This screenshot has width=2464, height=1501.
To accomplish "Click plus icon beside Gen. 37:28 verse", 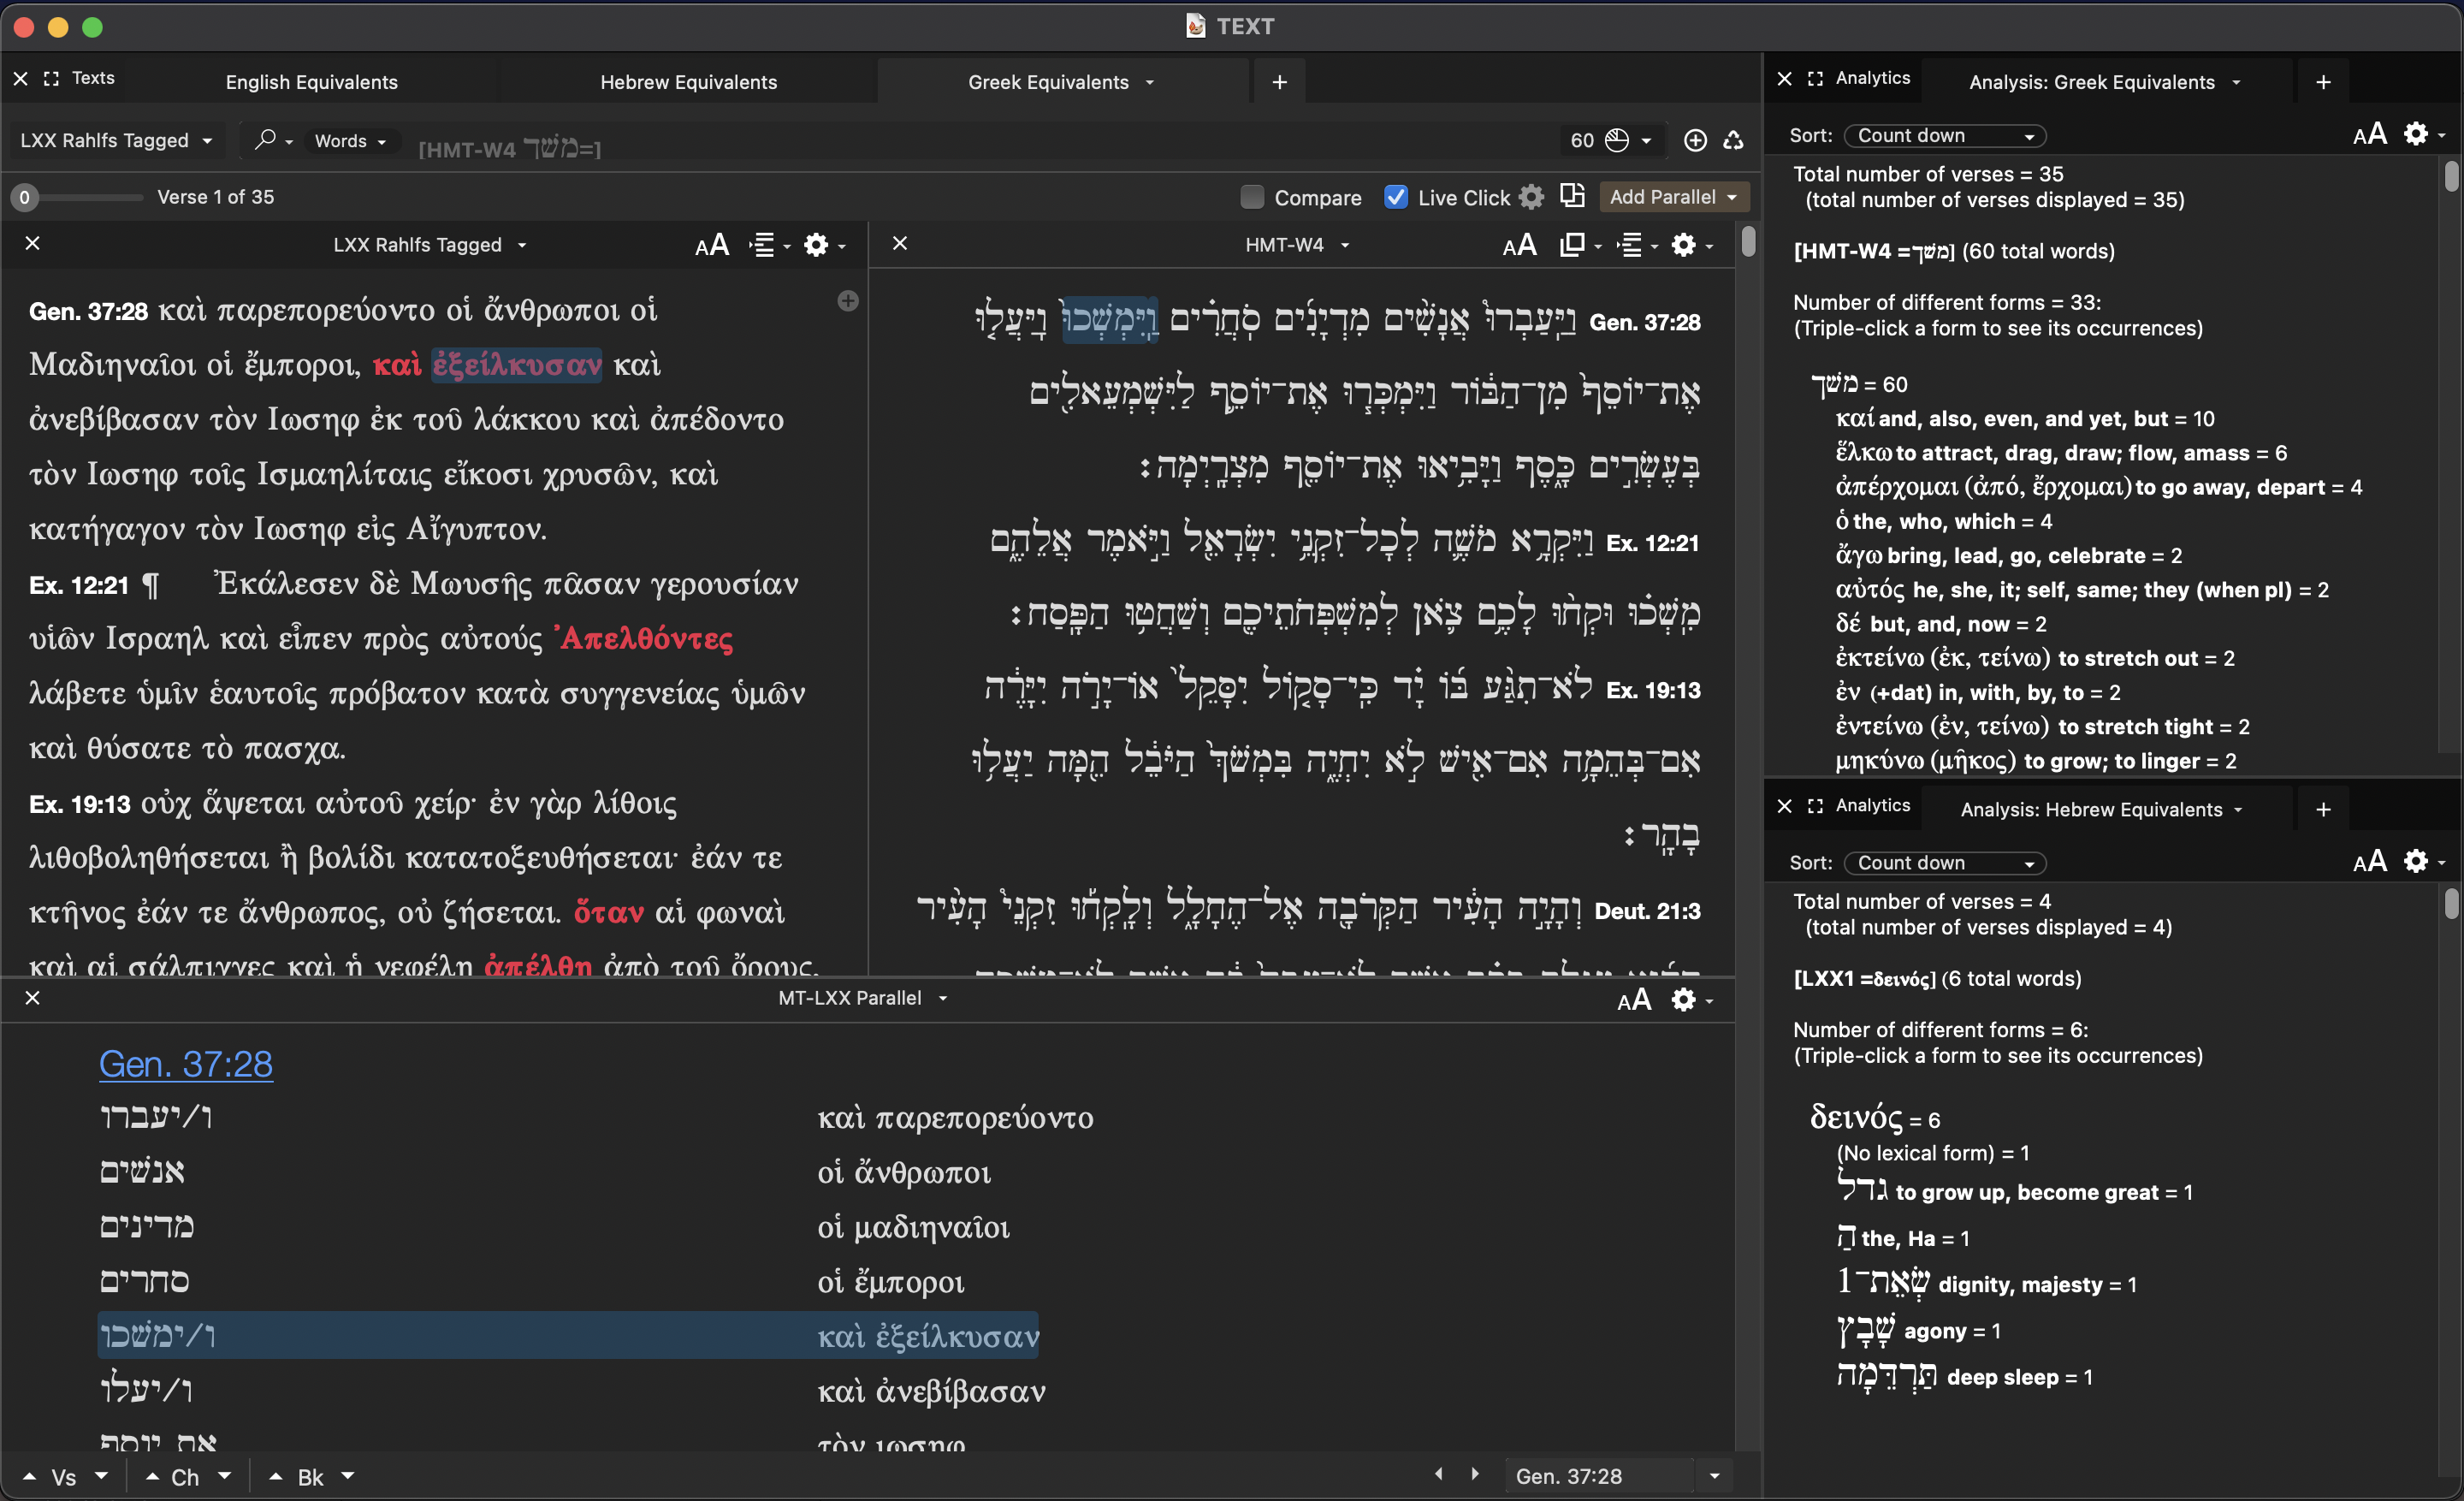I will (847, 301).
